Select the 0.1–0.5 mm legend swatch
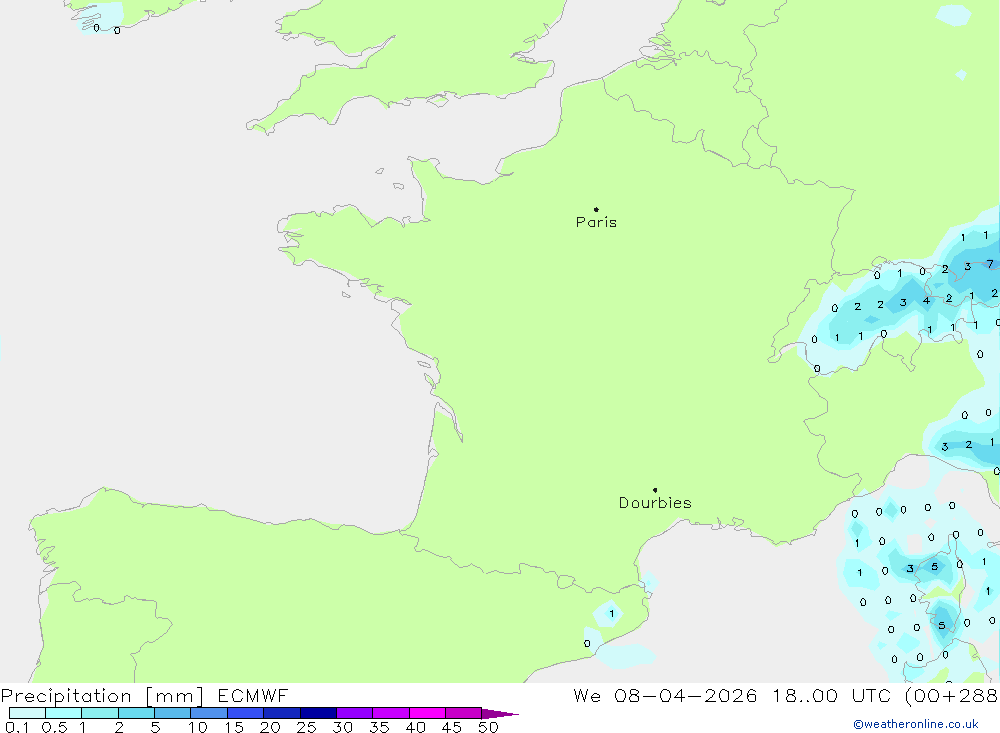Image resolution: width=1000 pixels, height=733 pixels. coord(27,713)
